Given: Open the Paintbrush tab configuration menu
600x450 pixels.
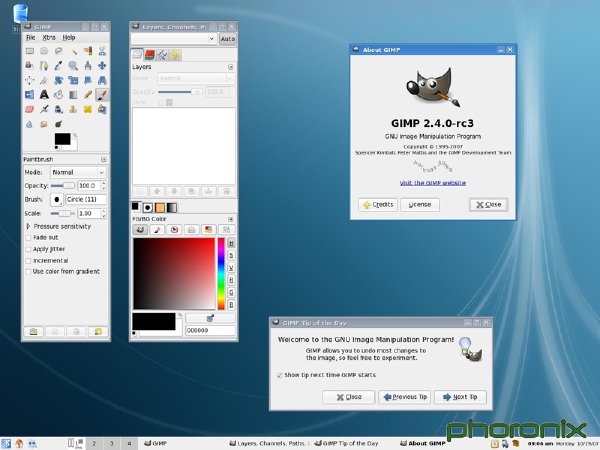Looking at the screenshot, I should pos(104,159).
